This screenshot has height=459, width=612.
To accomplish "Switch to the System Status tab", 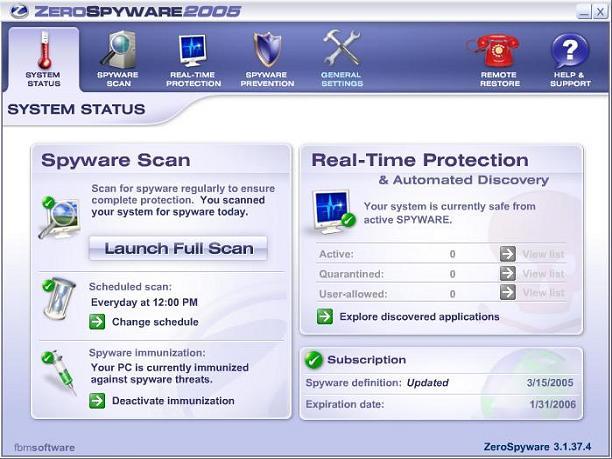I will (43, 58).
